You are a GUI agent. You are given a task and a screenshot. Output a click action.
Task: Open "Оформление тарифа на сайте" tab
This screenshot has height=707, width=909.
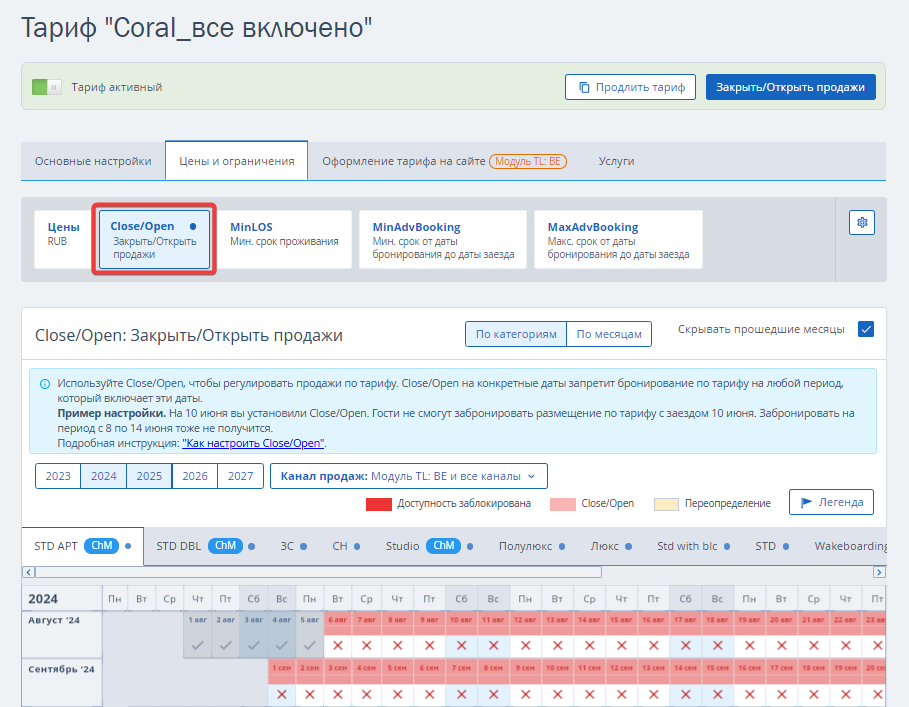444,161
